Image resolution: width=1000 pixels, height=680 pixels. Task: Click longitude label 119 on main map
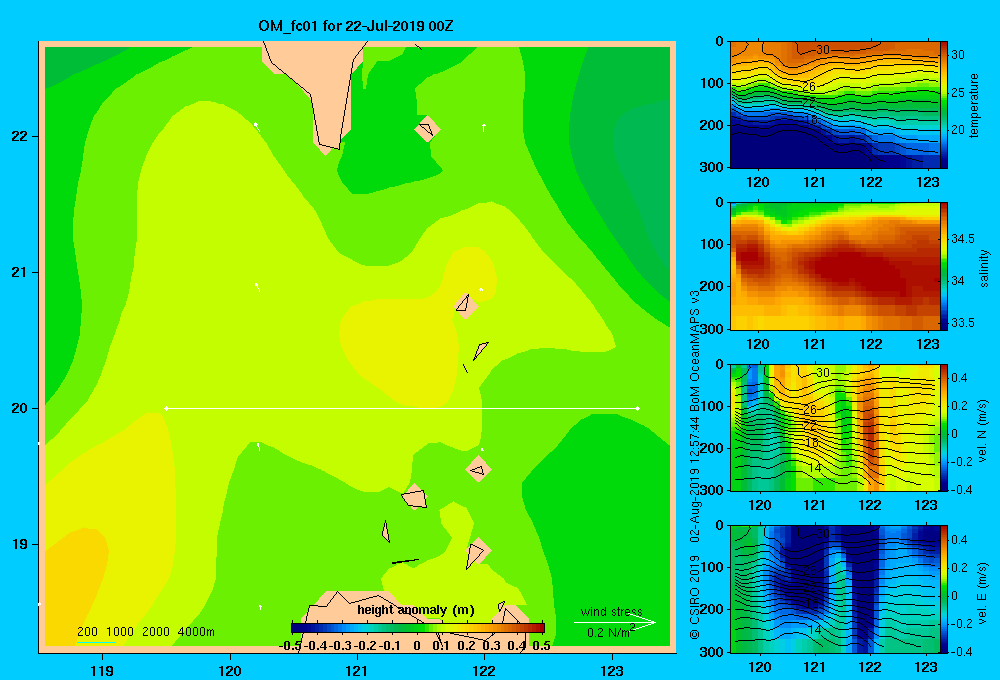[x=102, y=670]
